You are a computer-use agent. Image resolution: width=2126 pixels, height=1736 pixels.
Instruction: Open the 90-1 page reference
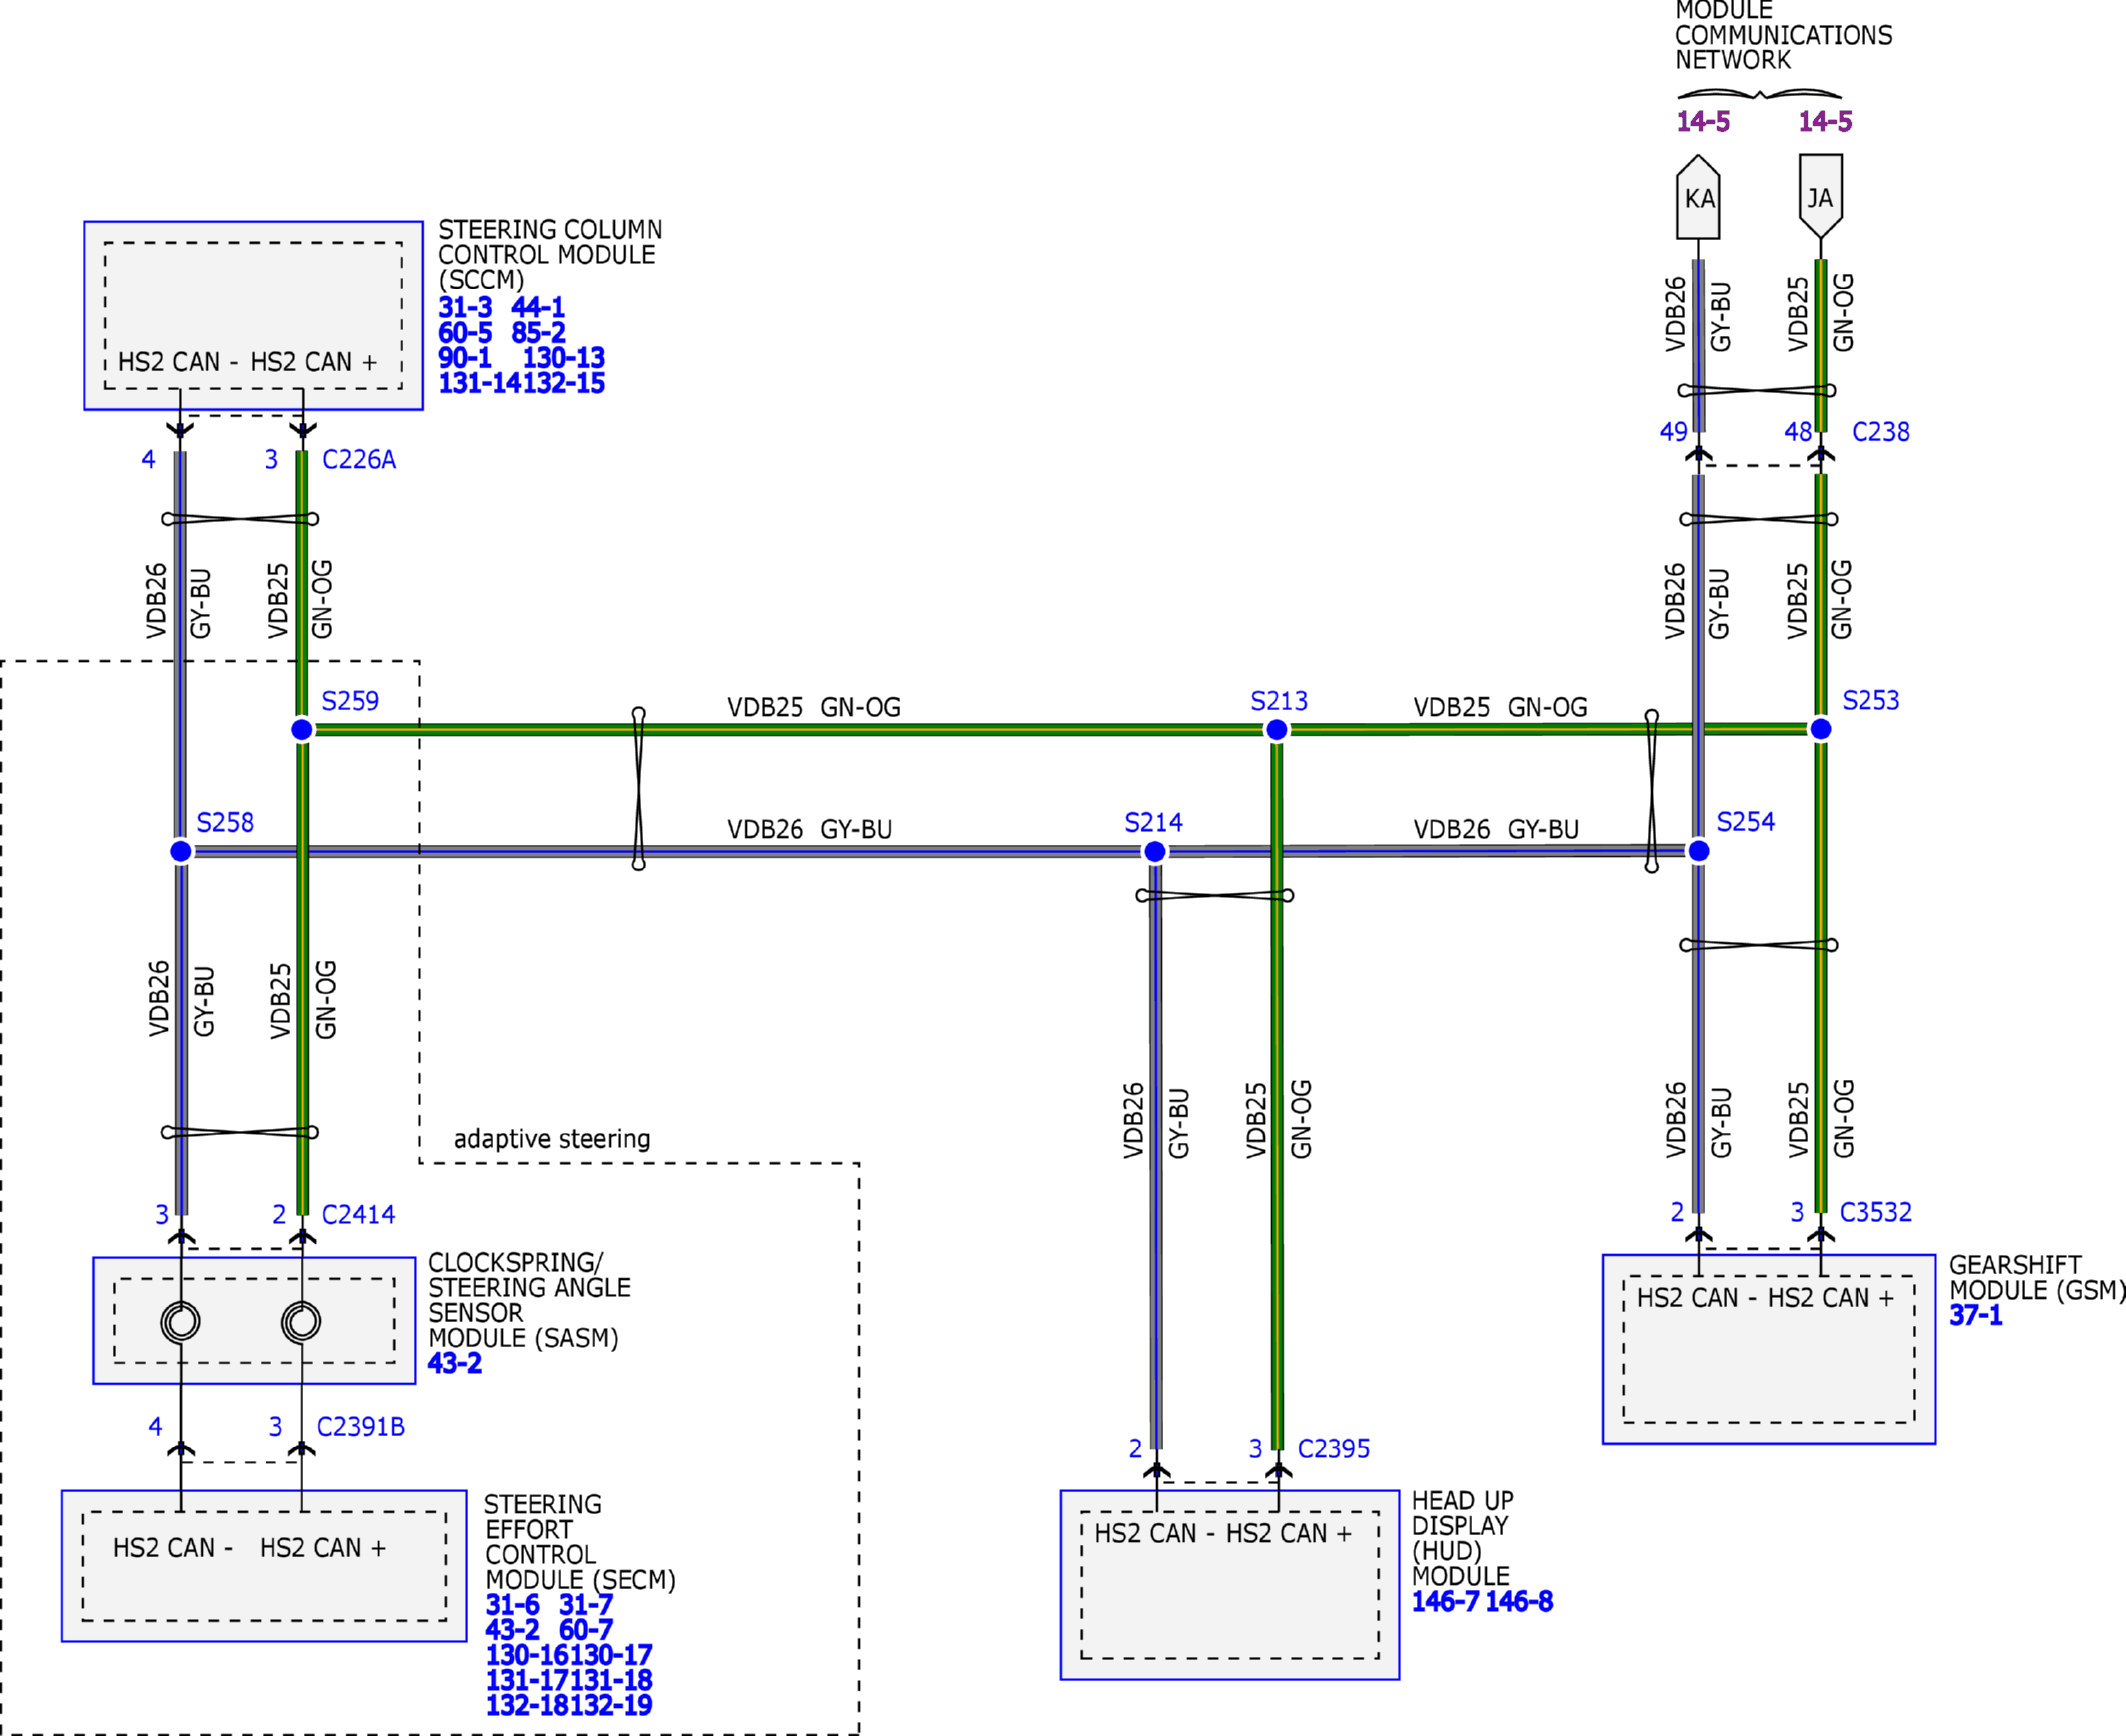tap(465, 358)
